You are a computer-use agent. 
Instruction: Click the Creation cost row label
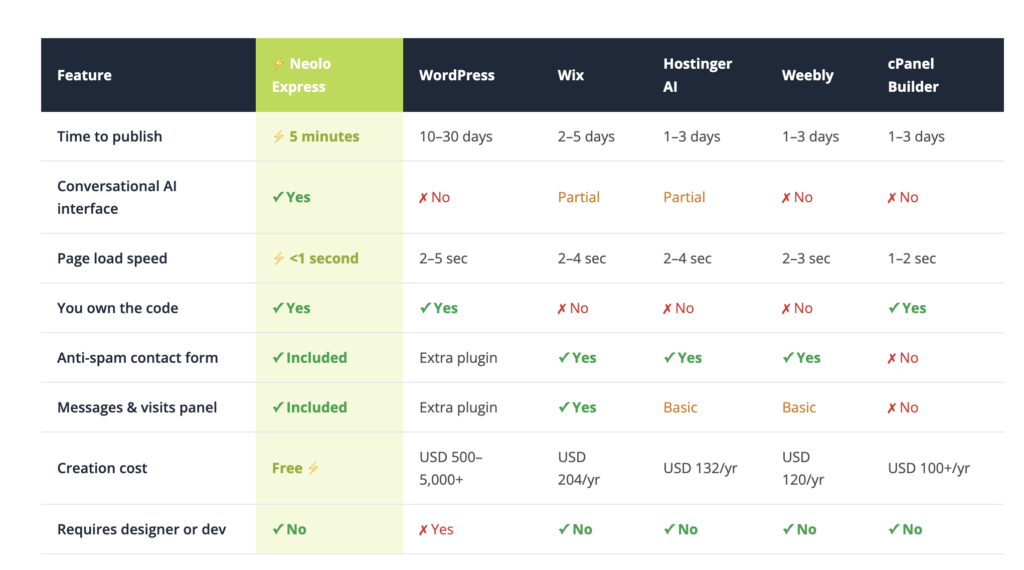coord(102,468)
